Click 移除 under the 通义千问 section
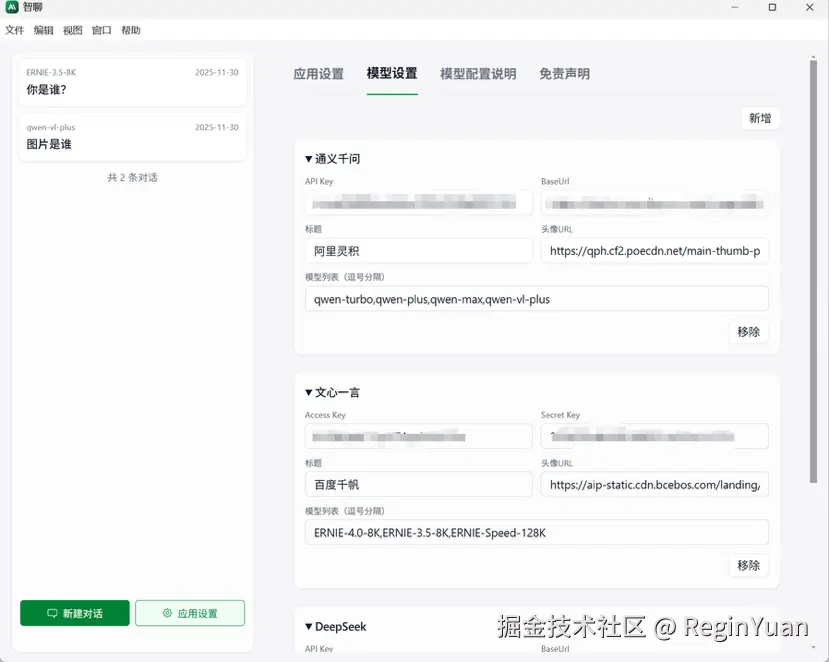This screenshot has width=829, height=662. click(x=748, y=331)
